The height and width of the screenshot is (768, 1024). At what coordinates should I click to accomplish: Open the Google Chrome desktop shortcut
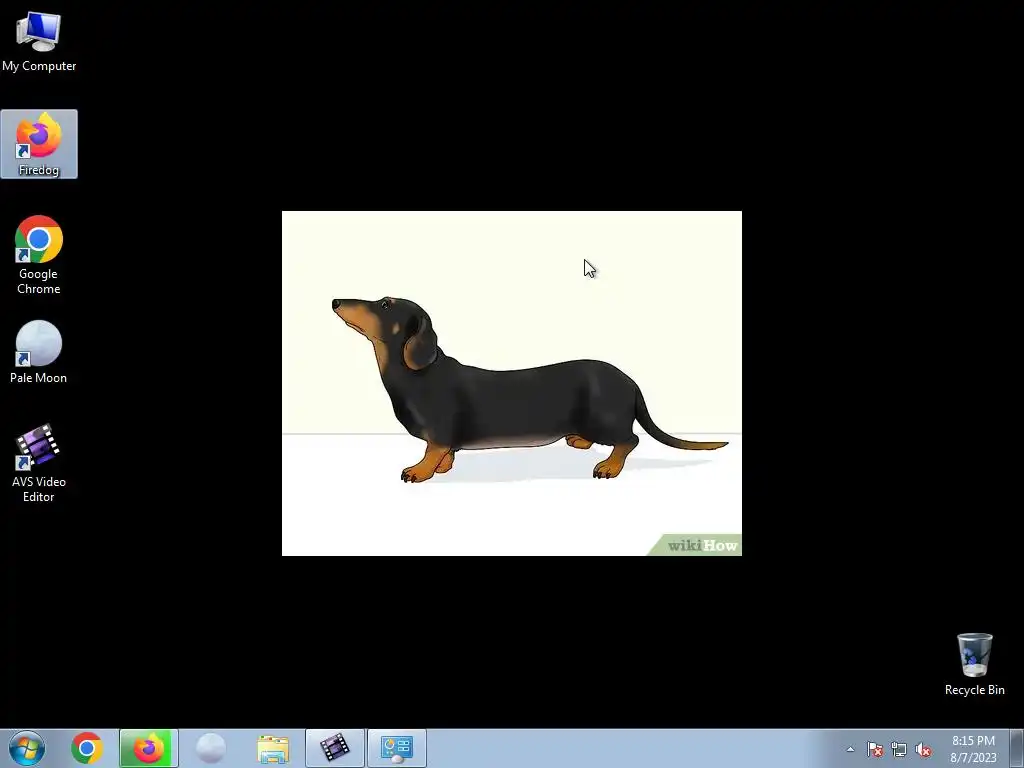point(39,255)
